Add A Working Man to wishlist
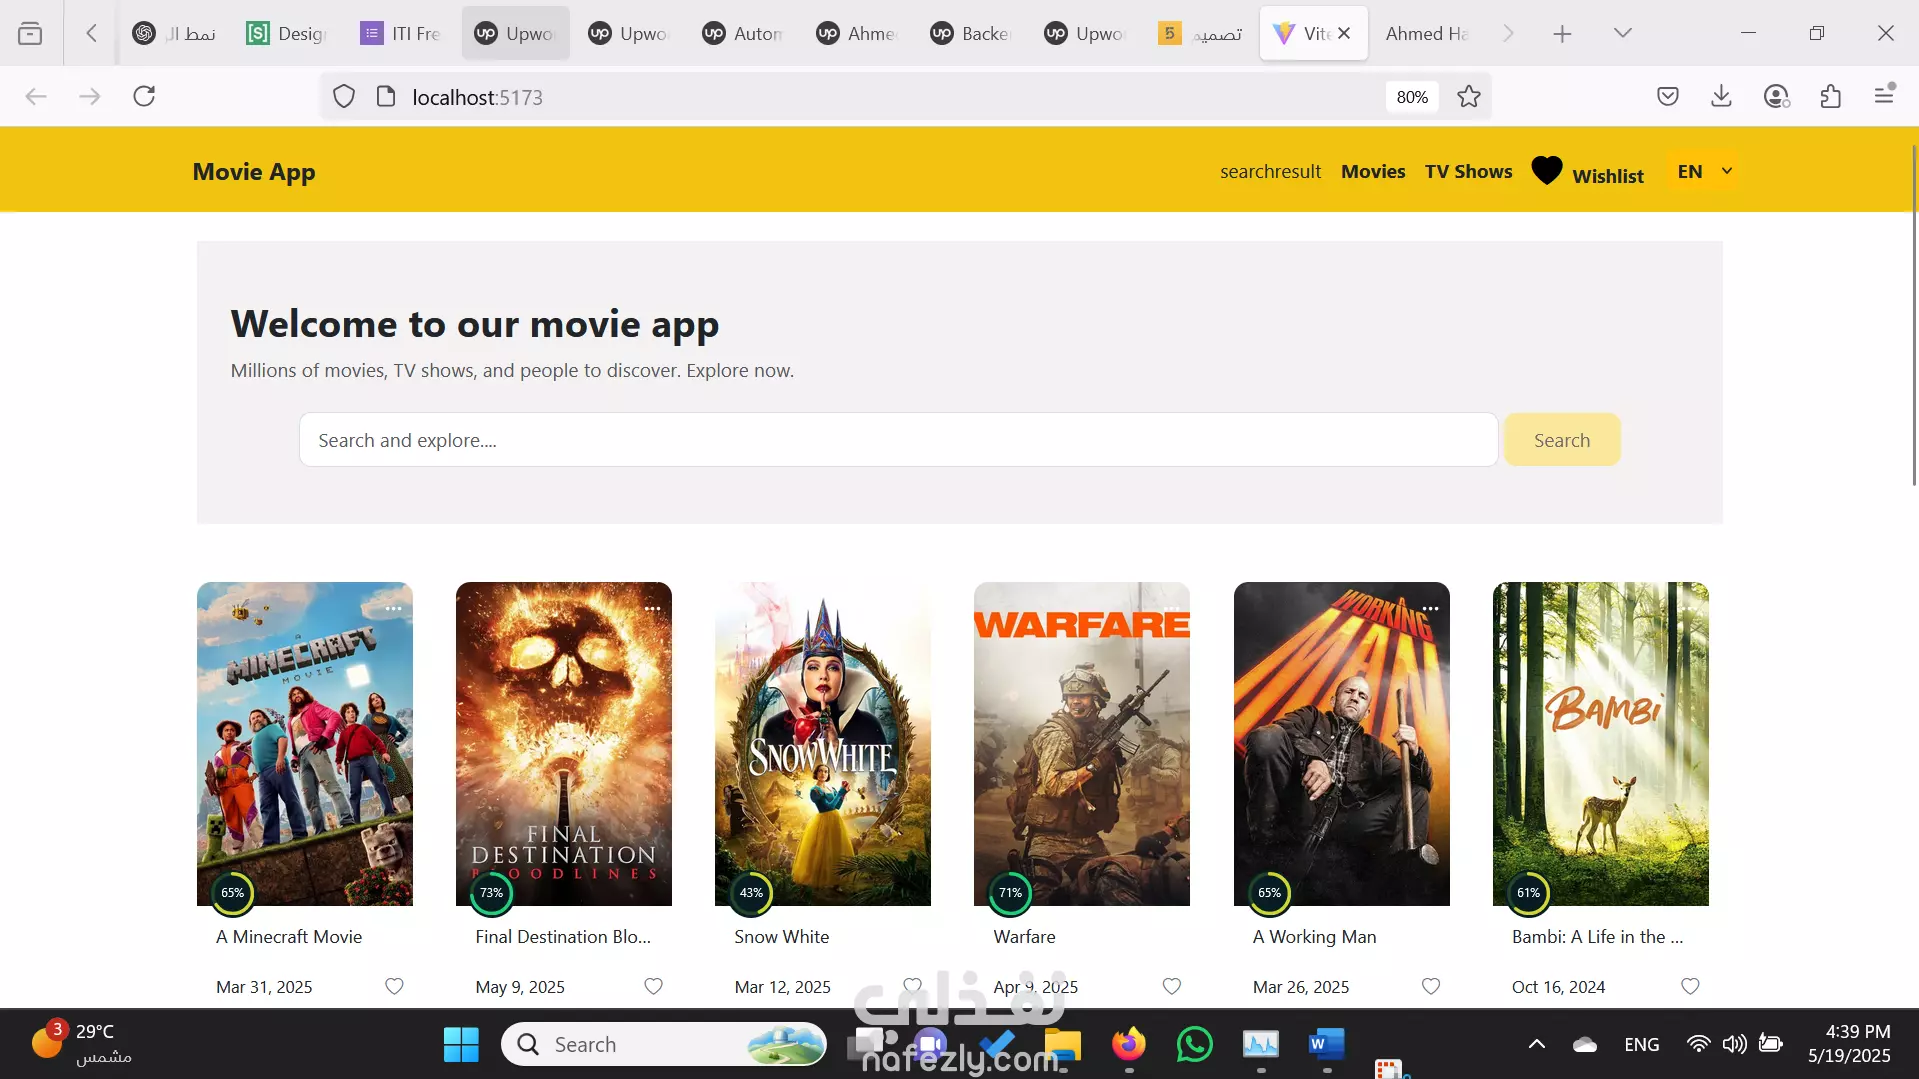 [x=1431, y=987]
